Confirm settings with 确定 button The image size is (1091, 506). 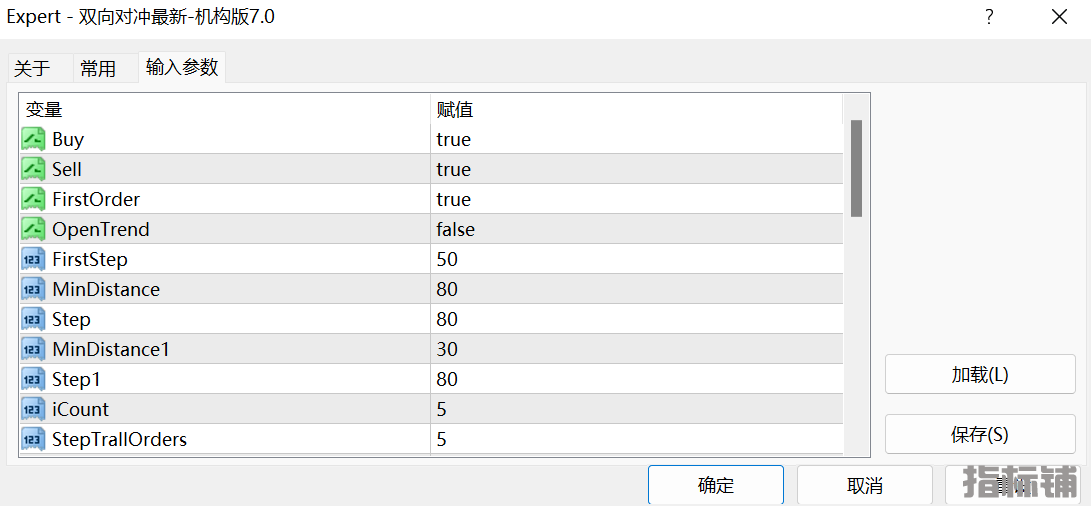coord(716,484)
